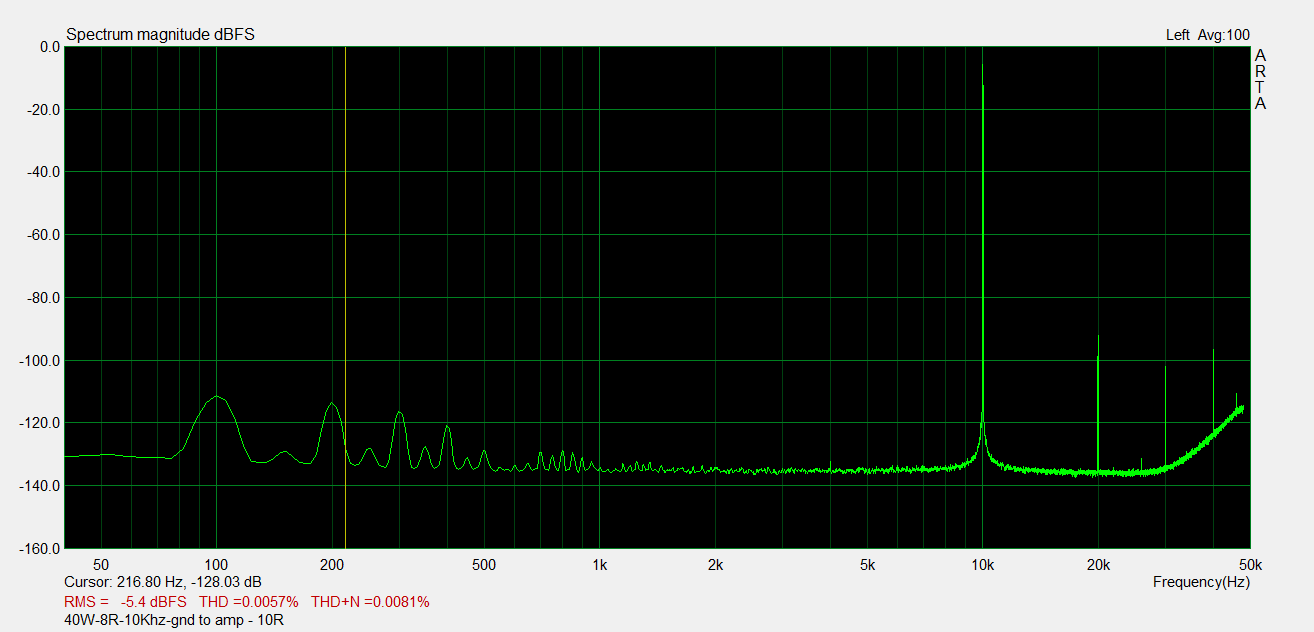Click the vertical ARTA logo text
The width and height of the screenshot is (1314, 632).
coord(1260,80)
